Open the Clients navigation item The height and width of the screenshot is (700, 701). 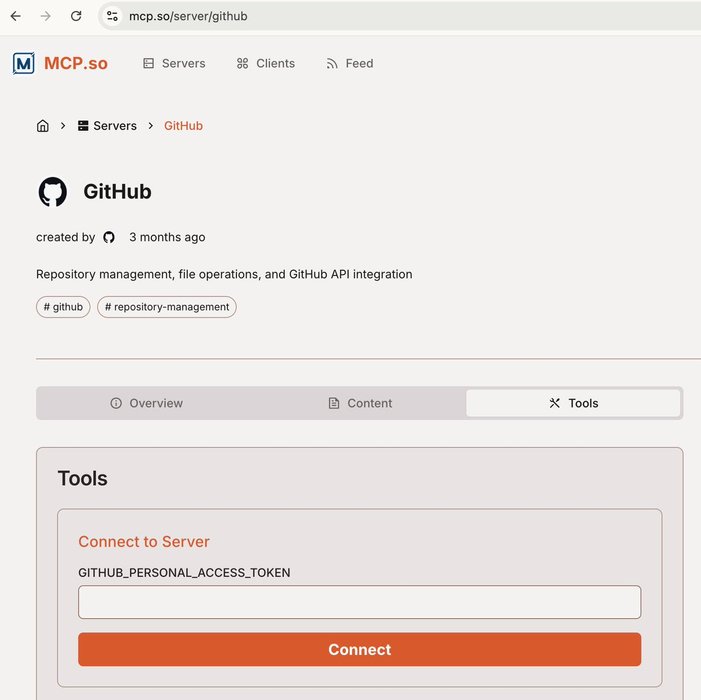[265, 63]
